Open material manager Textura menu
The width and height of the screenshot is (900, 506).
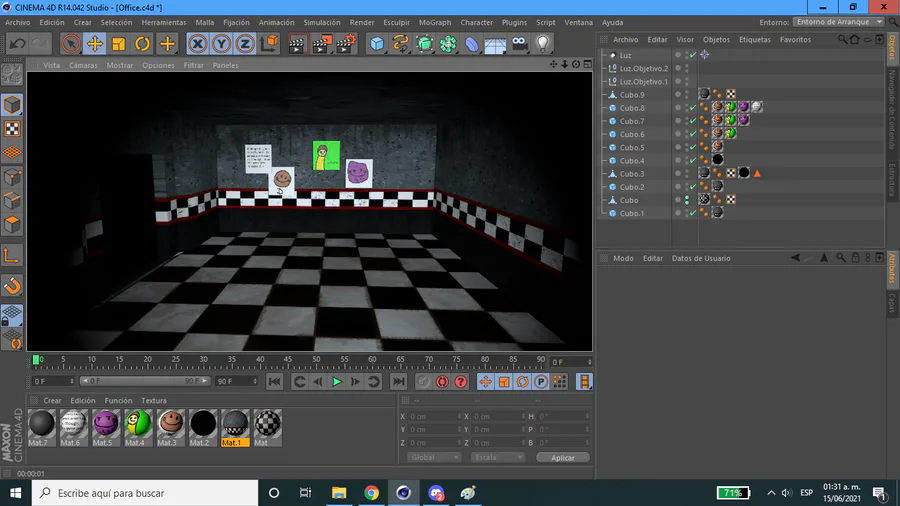tap(154, 400)
